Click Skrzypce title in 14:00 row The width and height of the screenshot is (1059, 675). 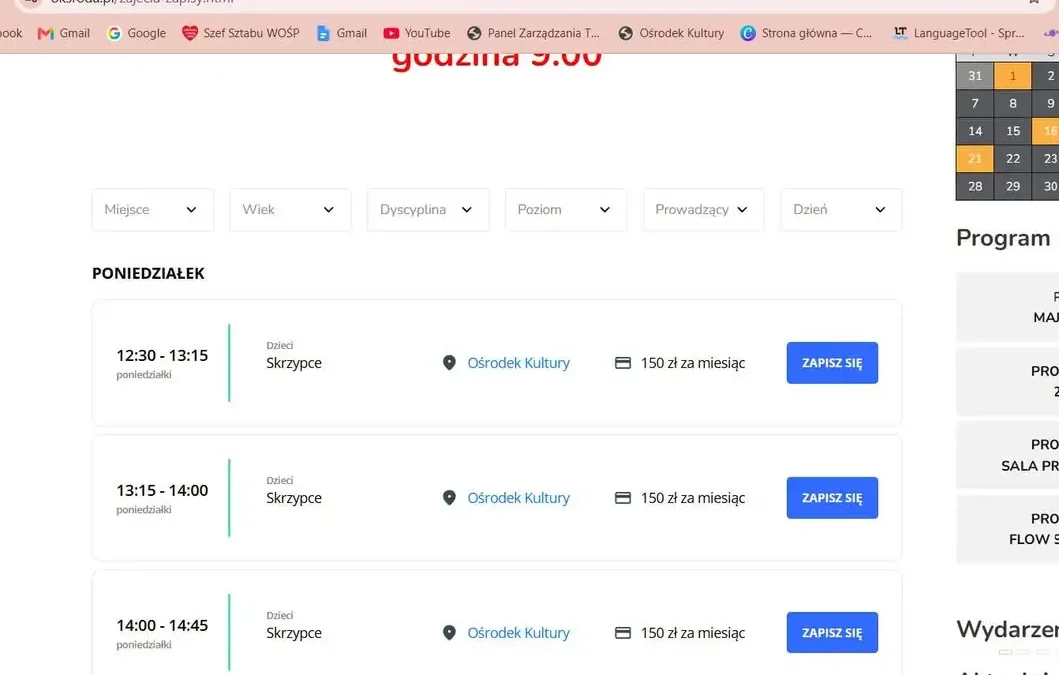click(294, 634)
